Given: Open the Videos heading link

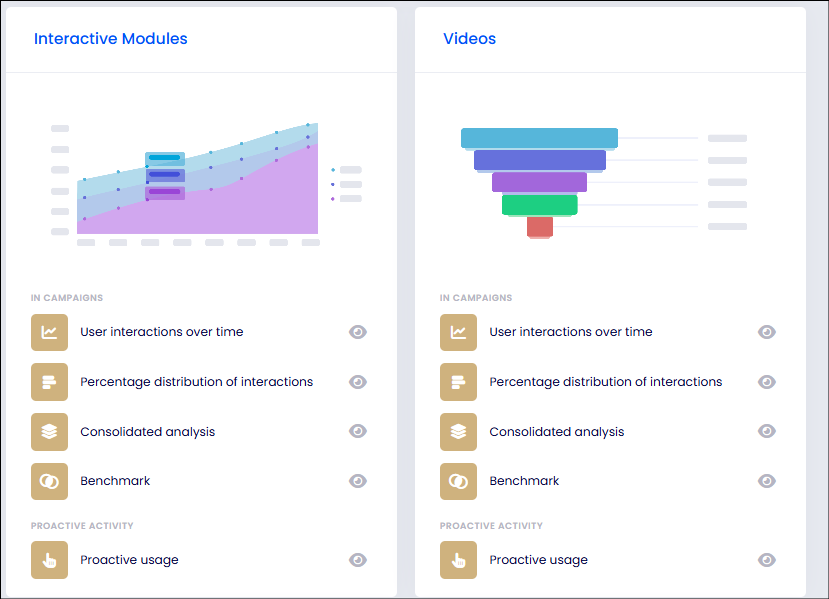Looking at the screenshot, I should (469, 39).
